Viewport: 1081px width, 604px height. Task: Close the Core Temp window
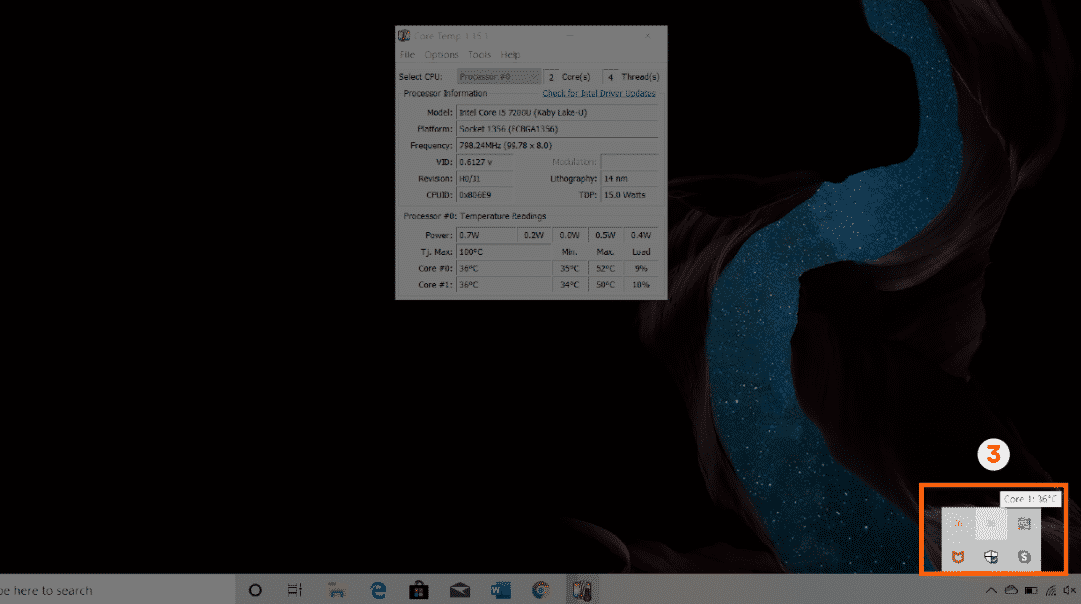click(x=647, y=35)
